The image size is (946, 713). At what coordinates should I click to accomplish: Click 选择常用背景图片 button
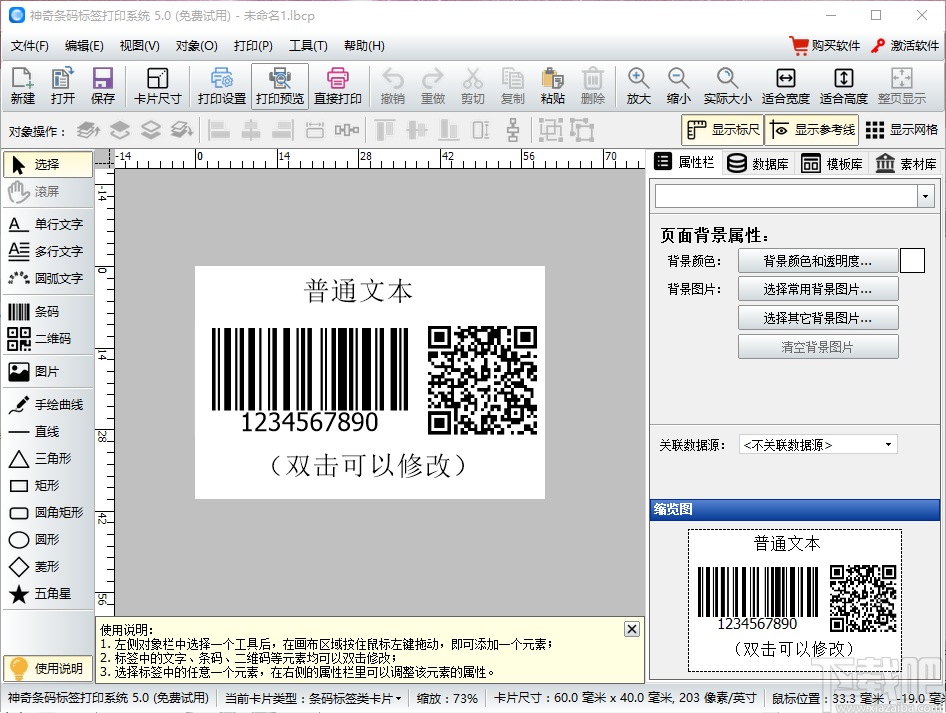click(x=817, y=289)
